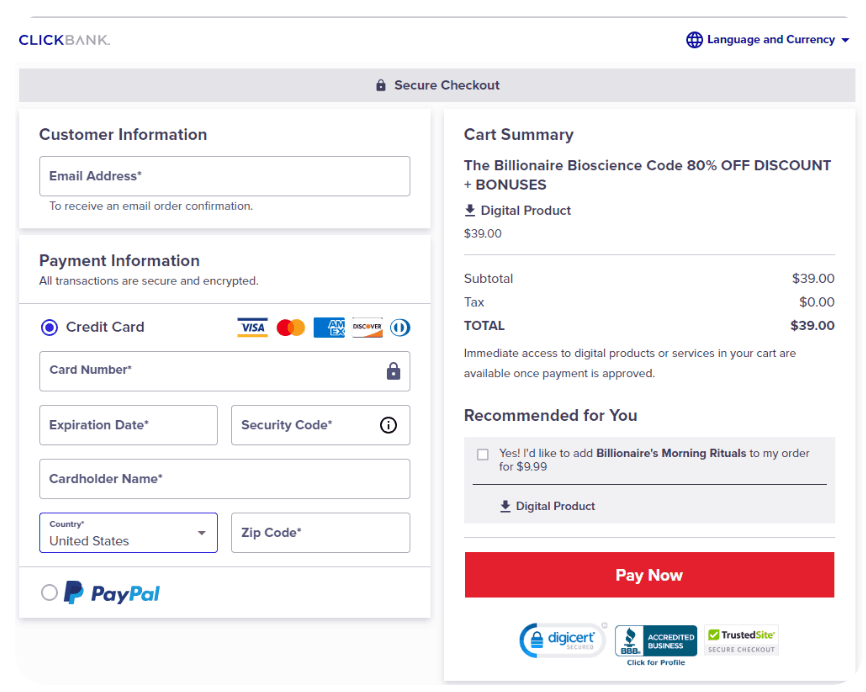Image resolution: width=866 pixels, height=692 pixels.
Task: Click the American Express icon
Action: point(328,327)
